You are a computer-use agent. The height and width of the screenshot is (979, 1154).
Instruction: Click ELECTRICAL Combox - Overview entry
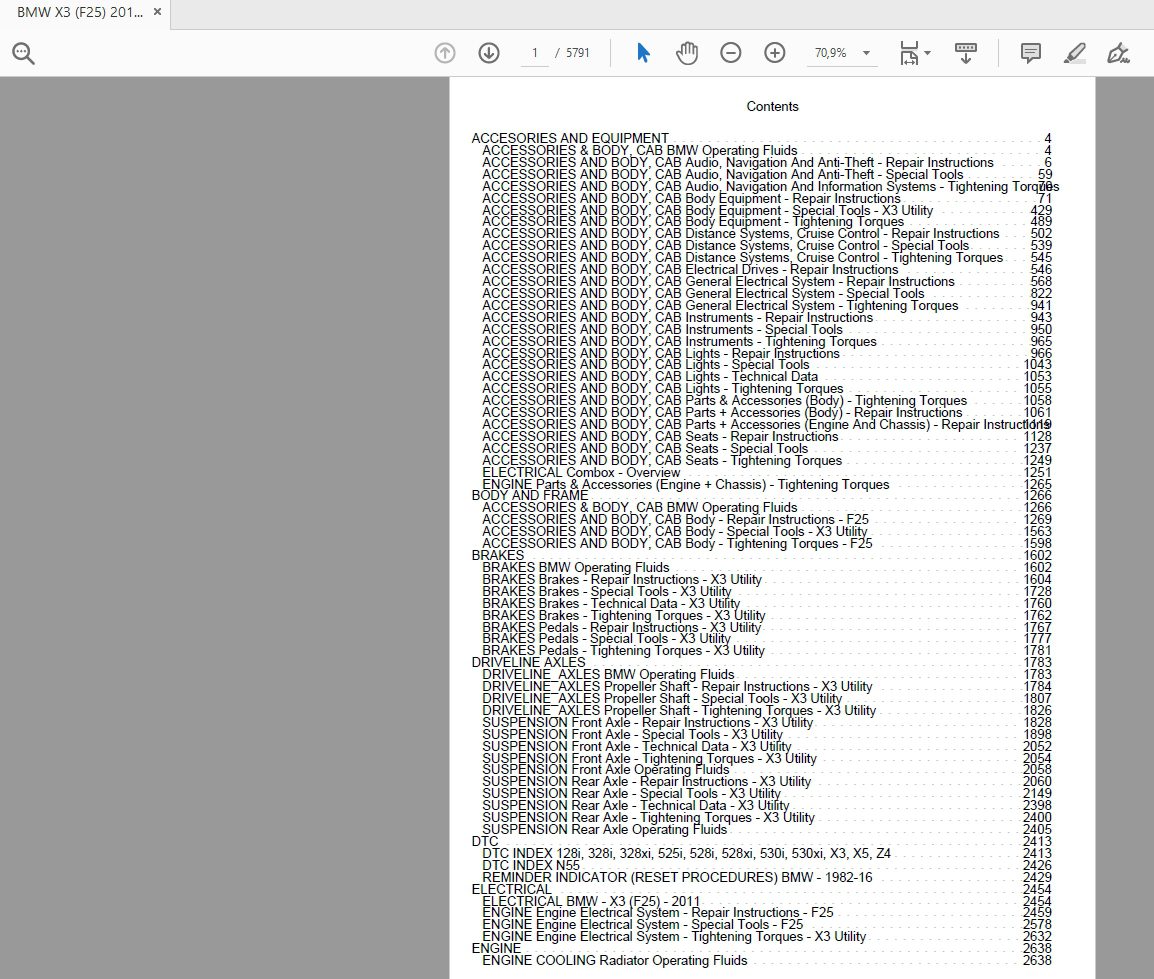pyautogui.click(x=581, y=472)
